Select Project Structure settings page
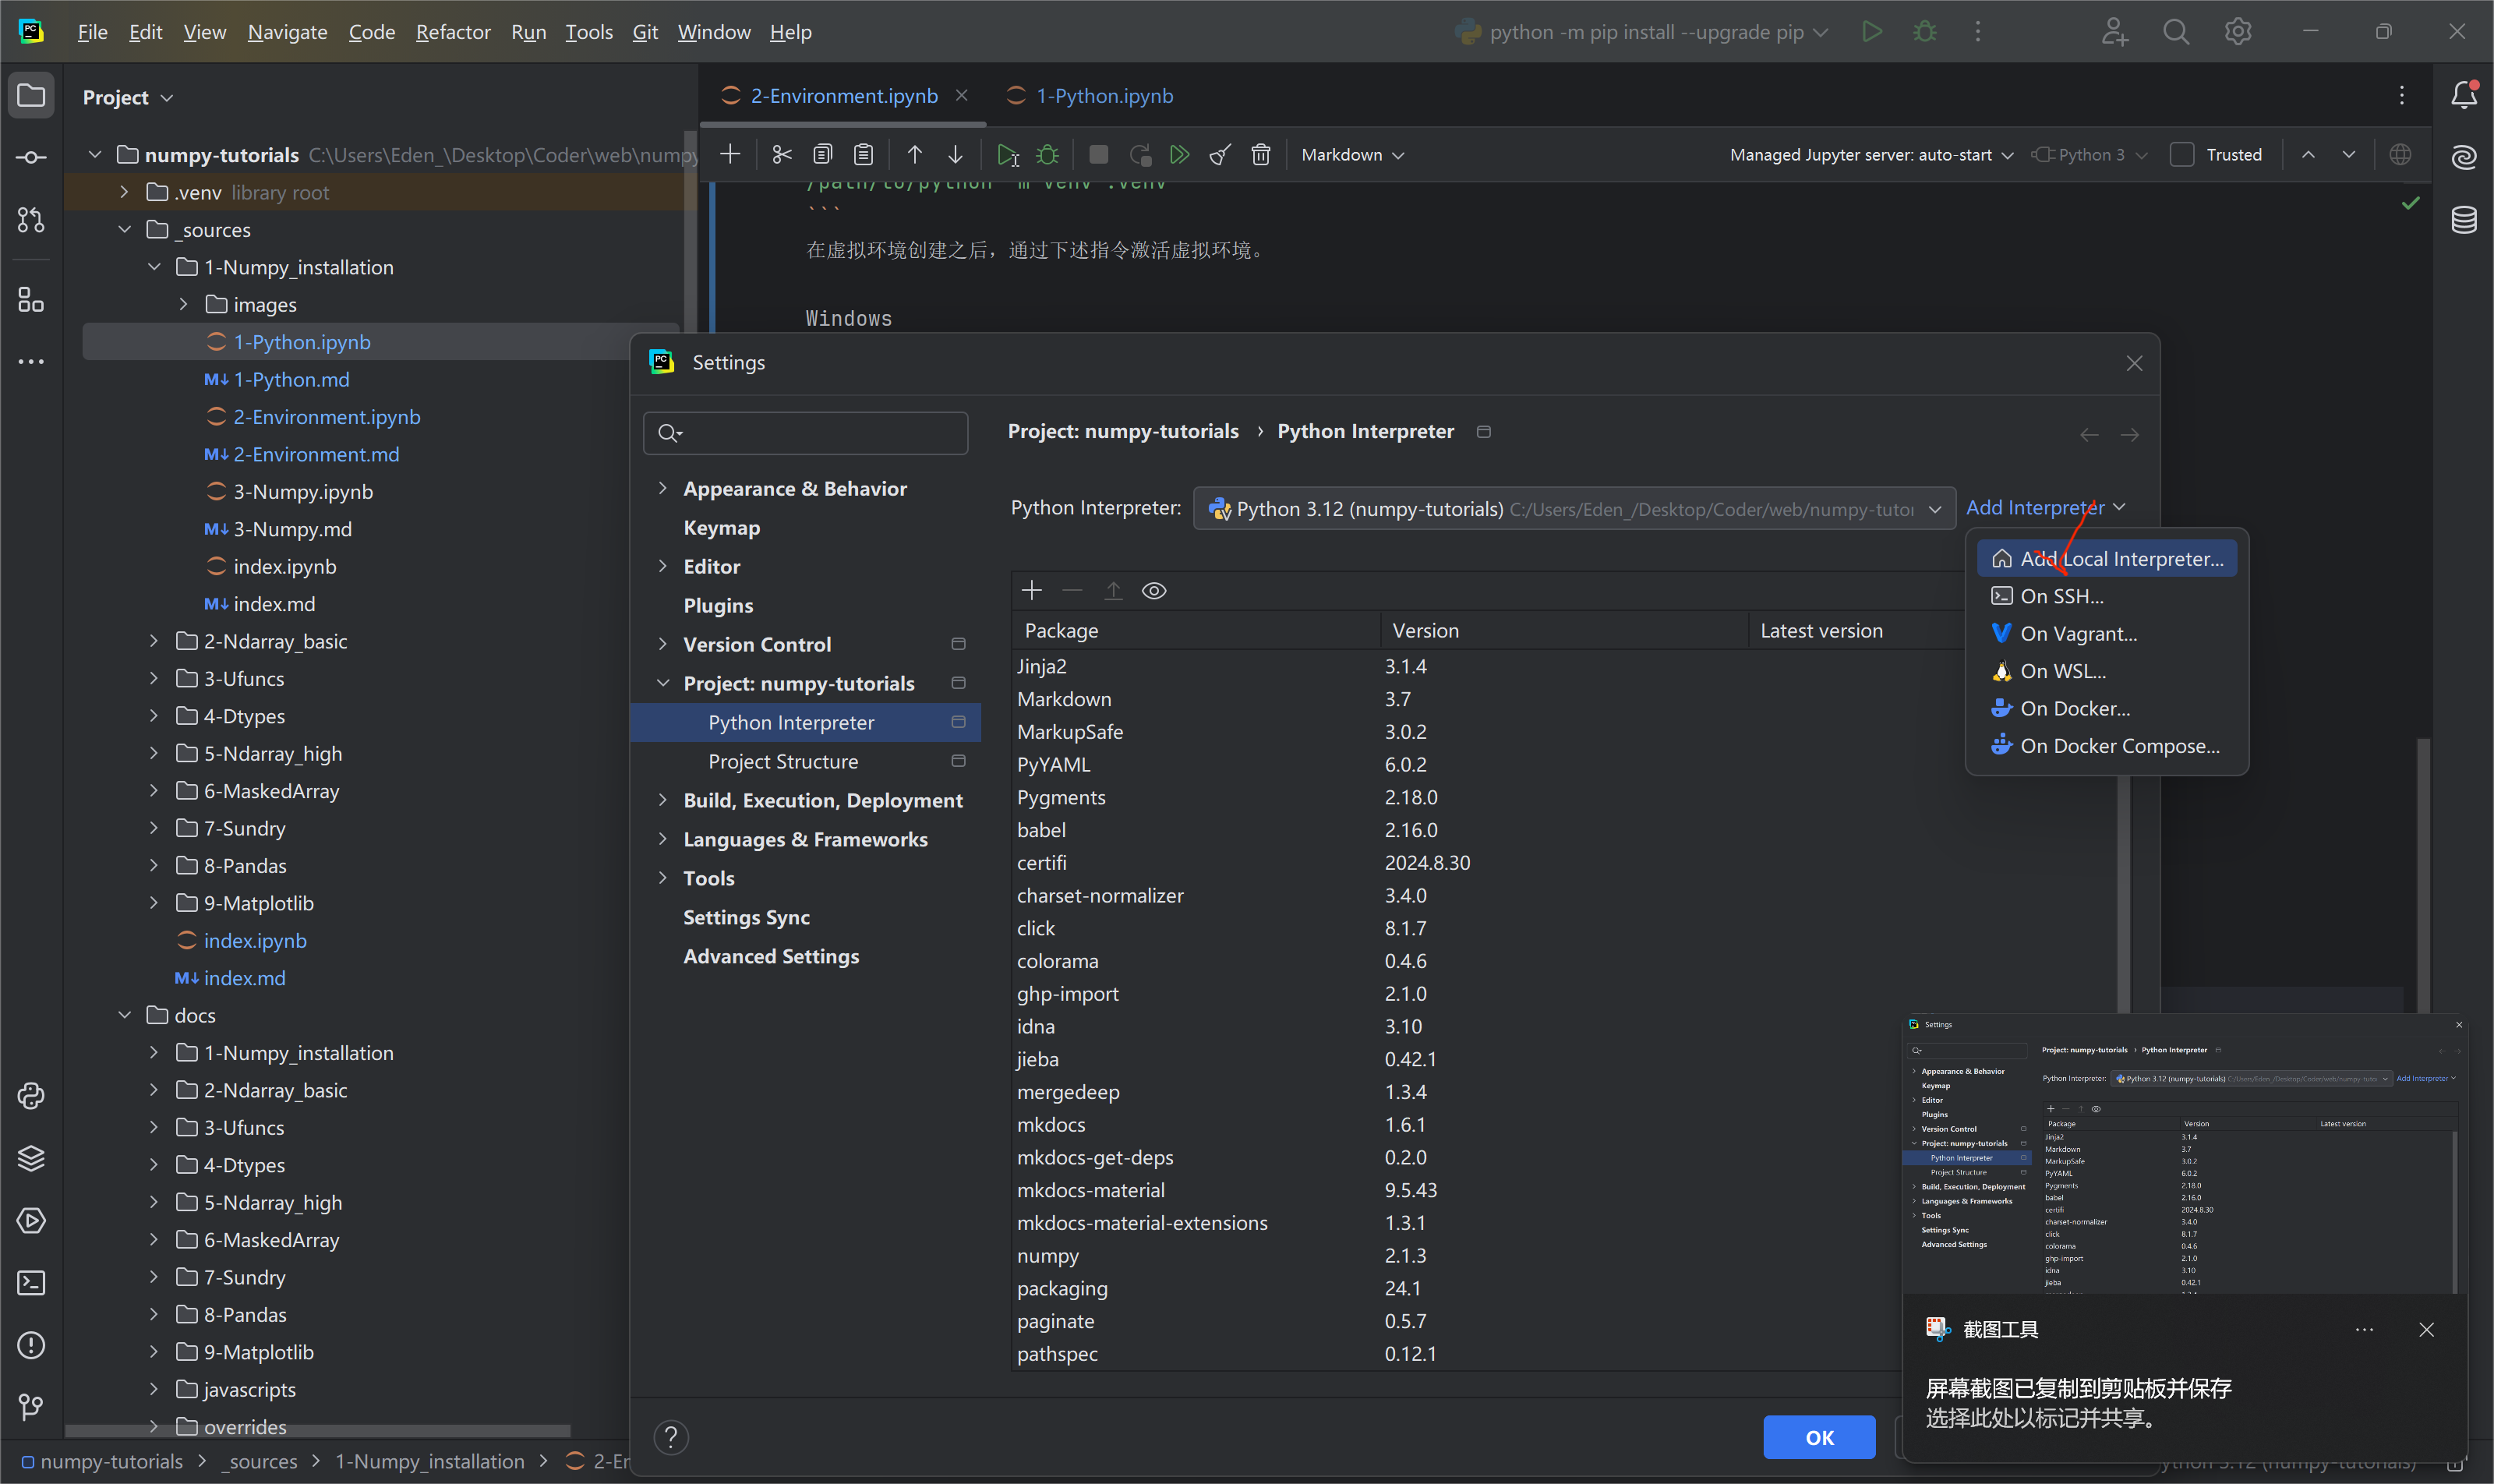 point(783,762)
